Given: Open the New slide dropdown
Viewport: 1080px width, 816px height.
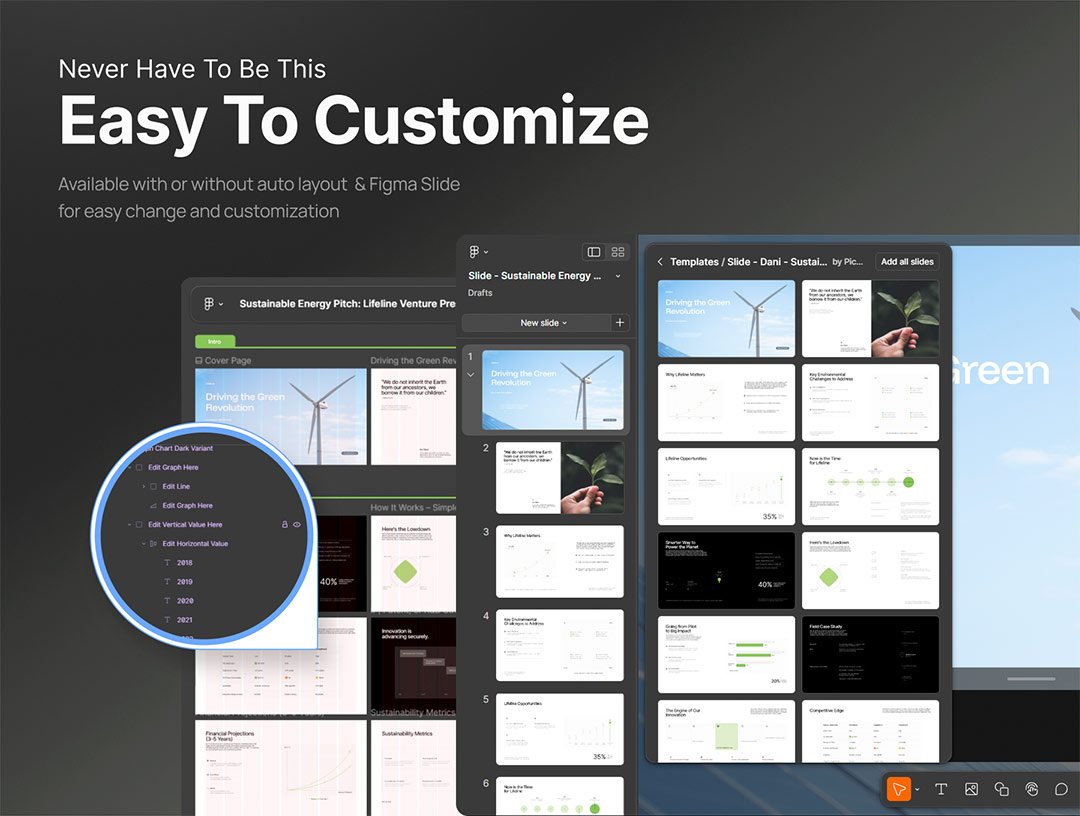Looking at the screenshot, I should 543,323.
